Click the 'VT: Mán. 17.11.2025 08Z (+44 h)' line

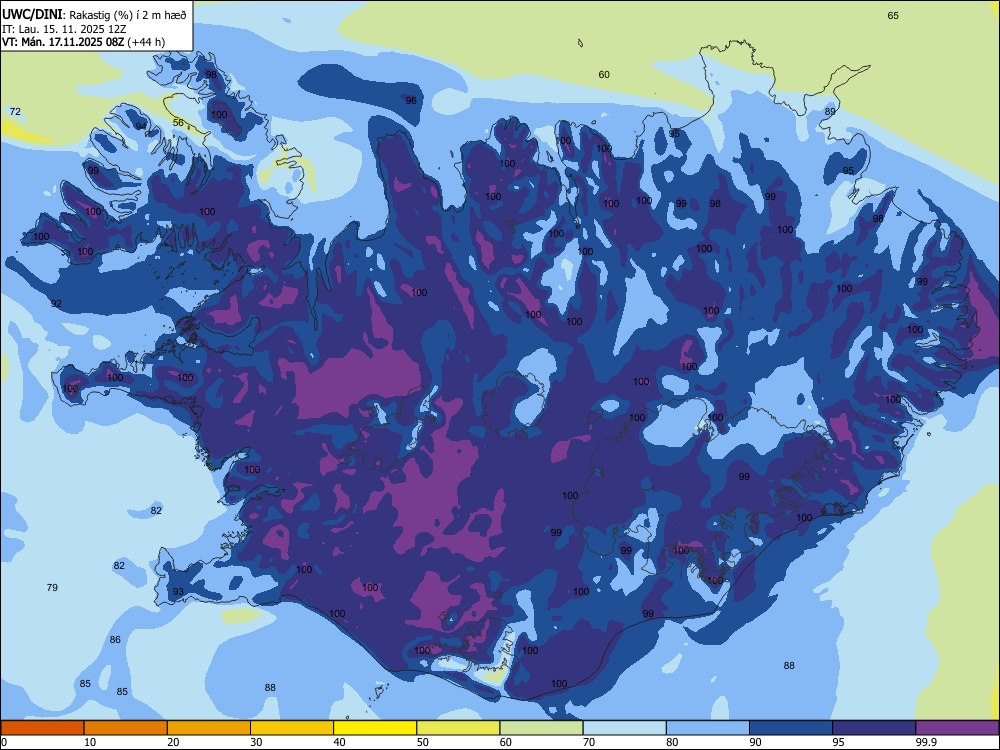point(84,42)
